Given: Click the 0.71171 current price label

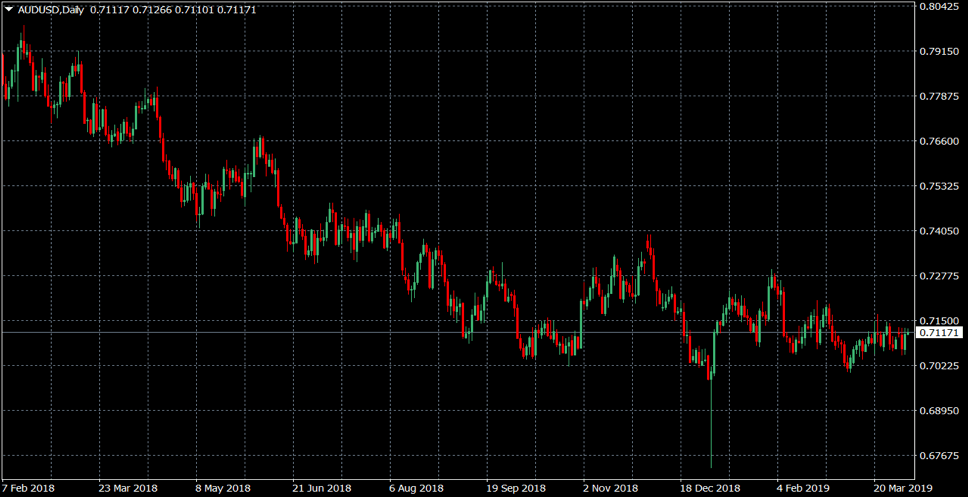Looking at the screenshot, I should pyautogui.click(x=938, y=333).
